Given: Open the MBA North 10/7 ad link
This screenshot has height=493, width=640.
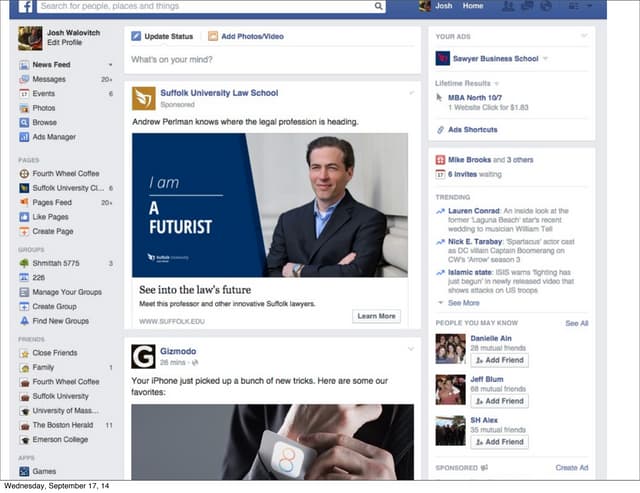Looking at the screenshot, I should (x=475, y=98).
